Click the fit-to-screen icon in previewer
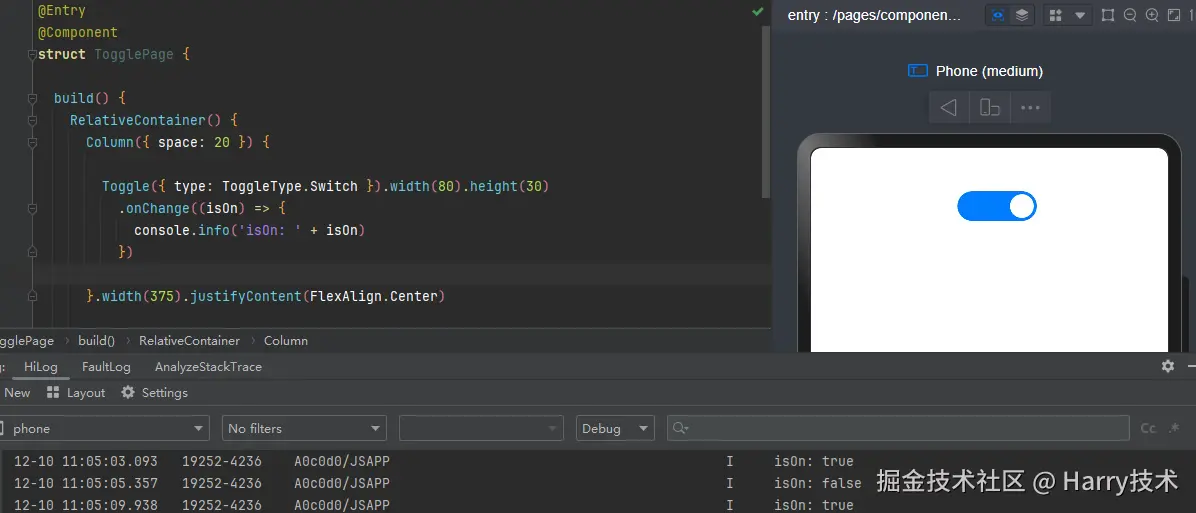 (x=1175, y=15)
